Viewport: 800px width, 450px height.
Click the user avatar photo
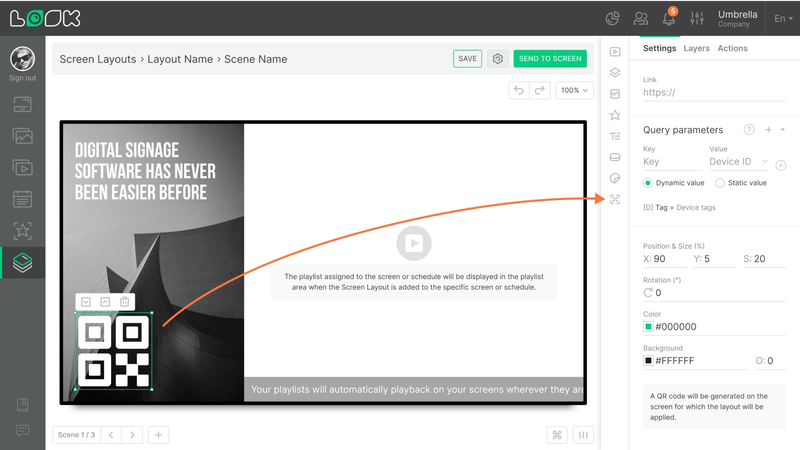pyautogui.click(x=22, y=59)
